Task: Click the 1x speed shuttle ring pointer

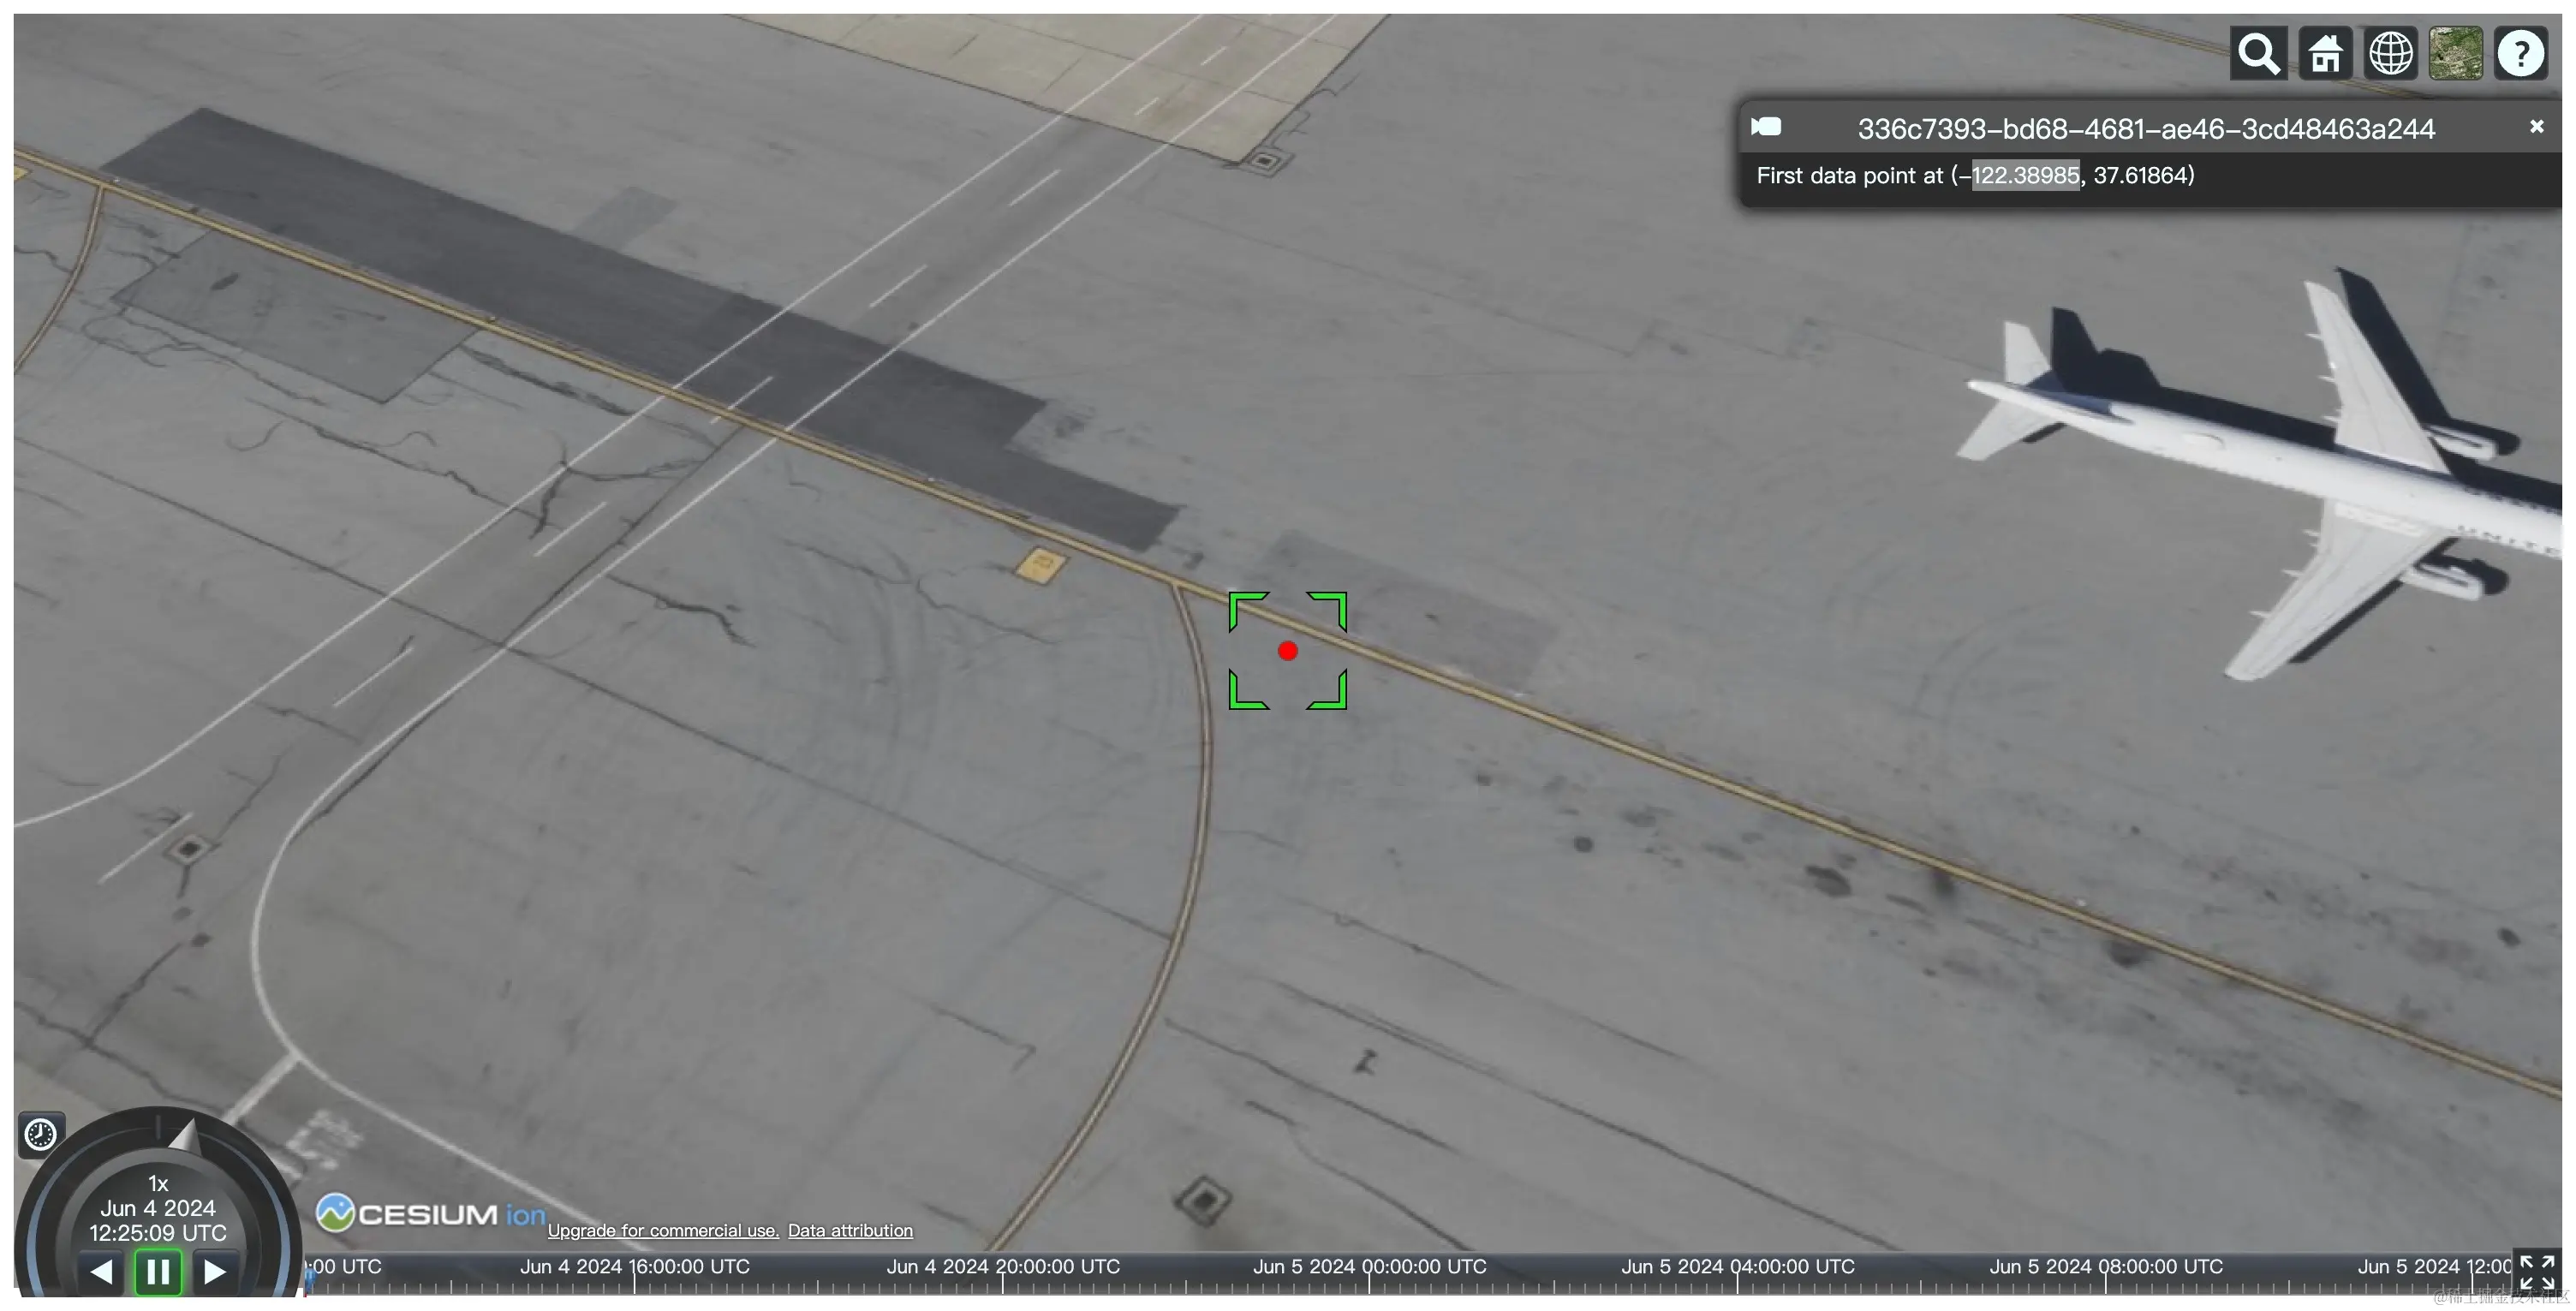Action: coord(185,1136)
